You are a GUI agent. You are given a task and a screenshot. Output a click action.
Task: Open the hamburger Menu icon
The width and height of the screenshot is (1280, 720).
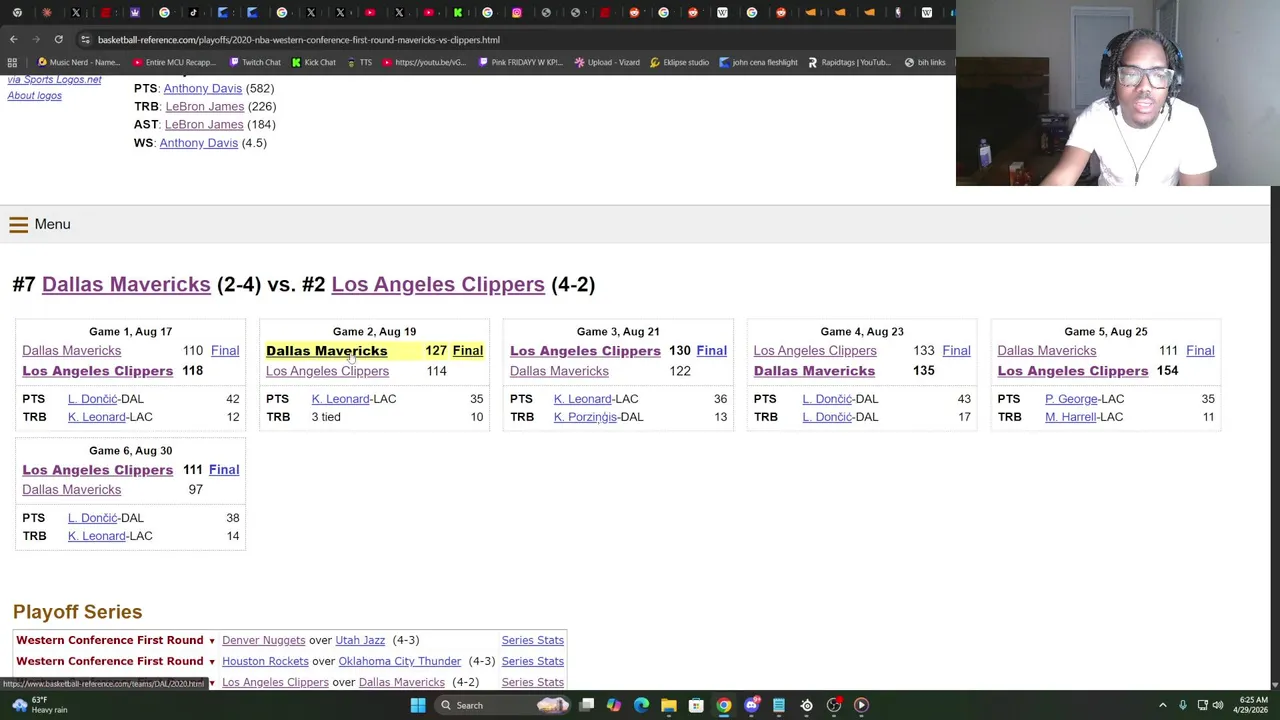(18, 225)
